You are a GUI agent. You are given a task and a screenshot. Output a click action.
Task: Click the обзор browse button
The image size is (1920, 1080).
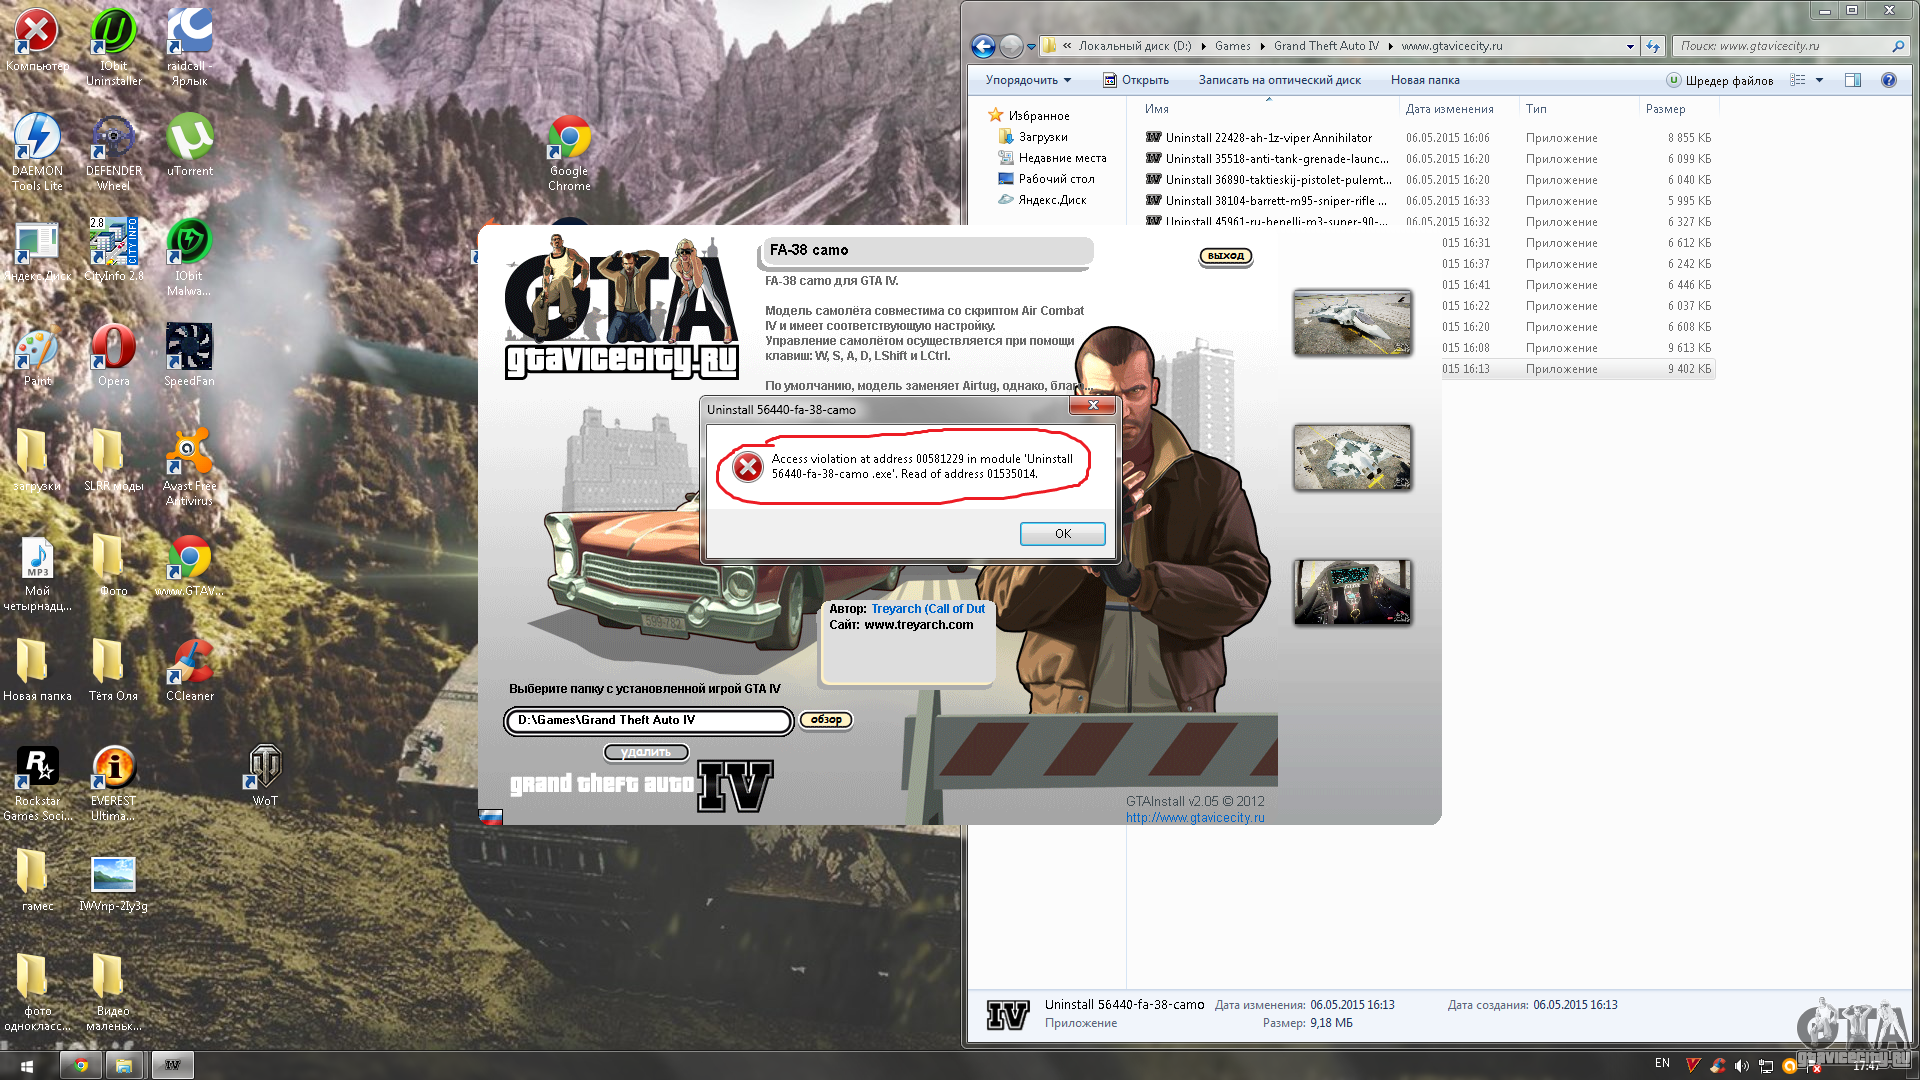coord(826,720)
